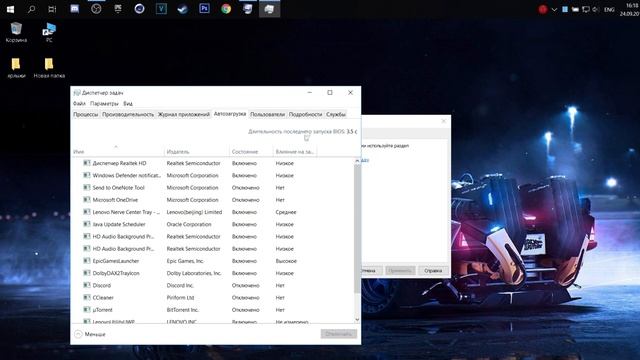The height and width of the screenshot is (360, 640).
Task: Select Диспетчер Realtek HD row
Action: click(212, 163)
